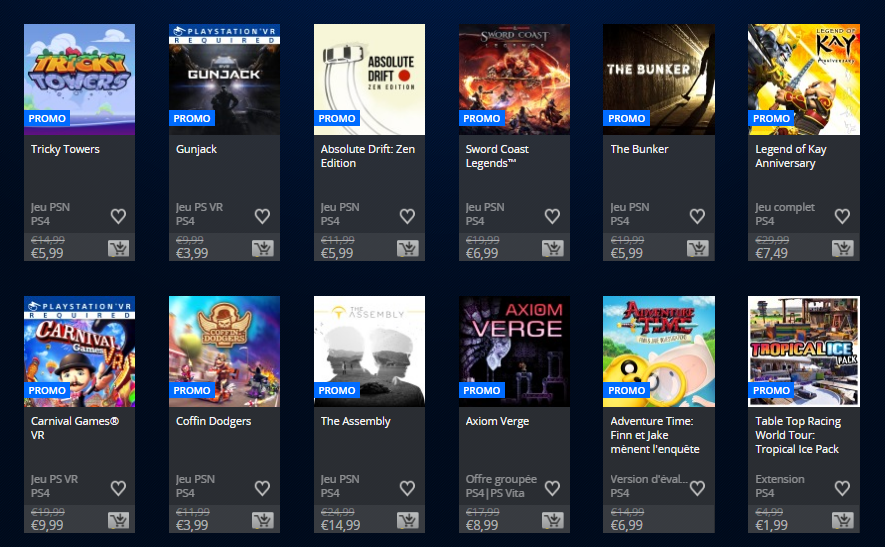Viewport: 885px width, 547px height.
Task: Click the Sword Coast Legends cover art
Action: tap(514, 79)
